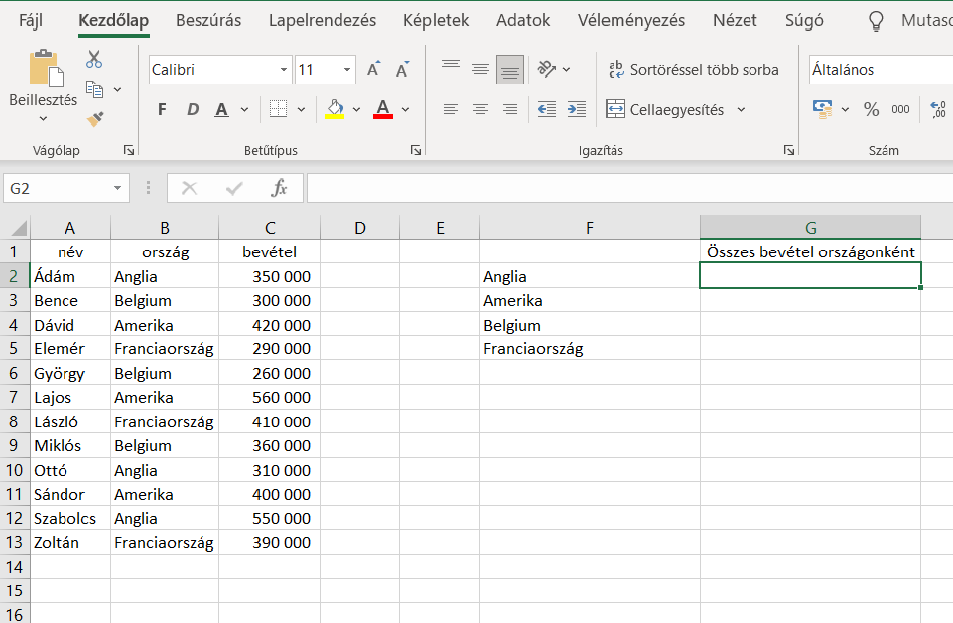This screenshot has height=623, width=953.
Task: Toggle the Sortöréssel több sorba wrap option
Action: 693,70
